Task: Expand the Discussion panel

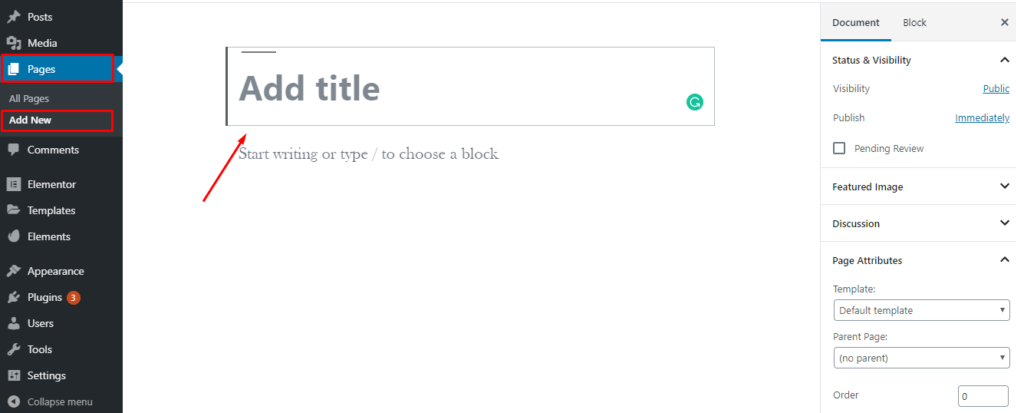Action: (1004, 223)
